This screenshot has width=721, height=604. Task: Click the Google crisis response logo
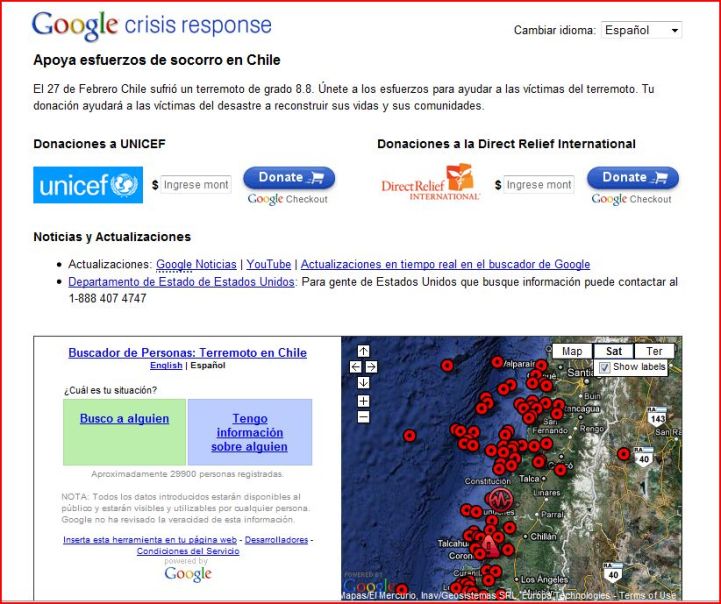tap(152, 25)
